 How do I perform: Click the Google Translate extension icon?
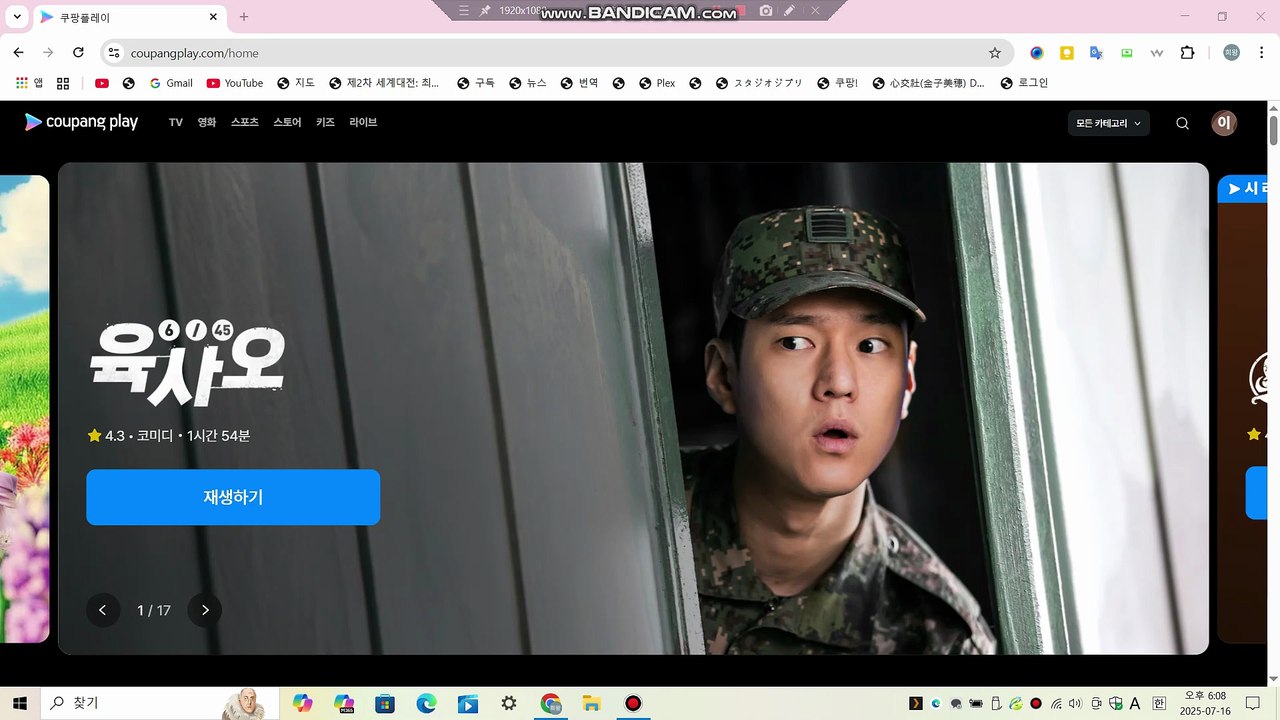[x=1097, y=53]
